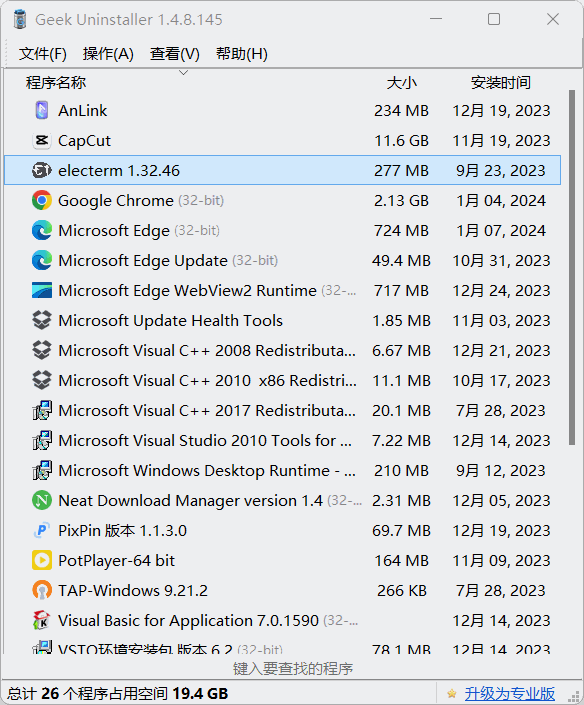Click the 升级为专业版 upgrade link
Screen dimensions: 584x705
coord(509,694)
